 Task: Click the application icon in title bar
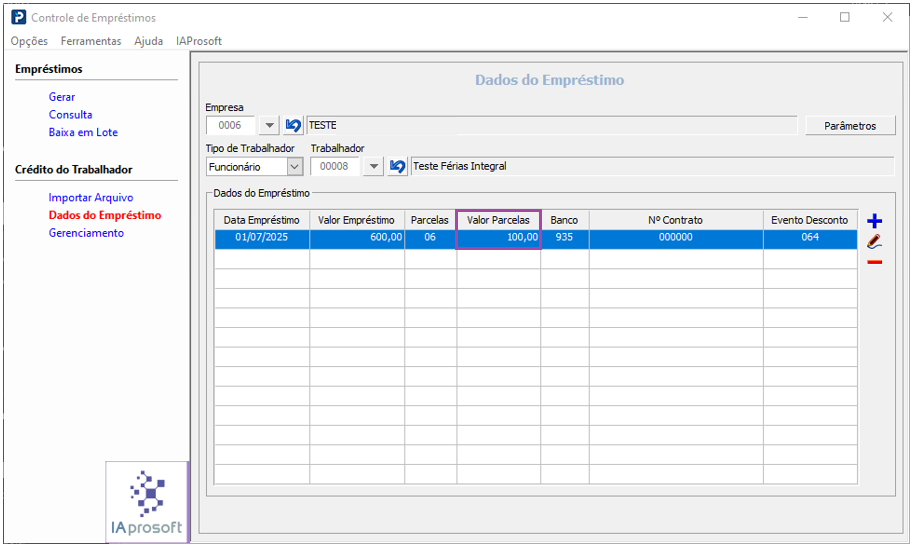pos(18,17)
